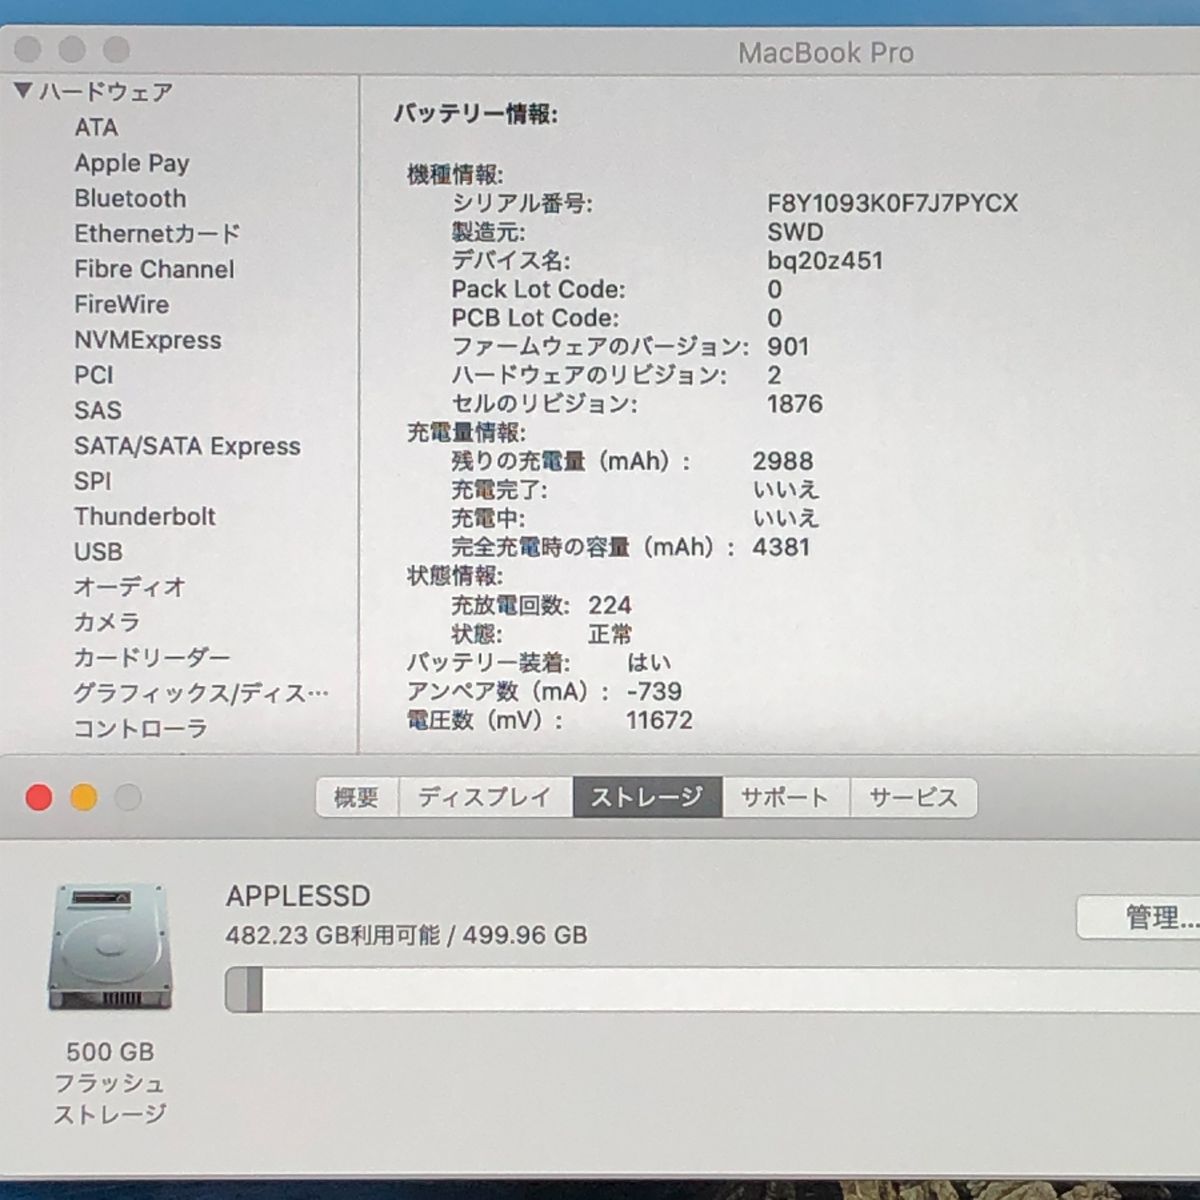Select カメラ sidebar entry
This screenshot has height=1200, width=1200.
106,622
